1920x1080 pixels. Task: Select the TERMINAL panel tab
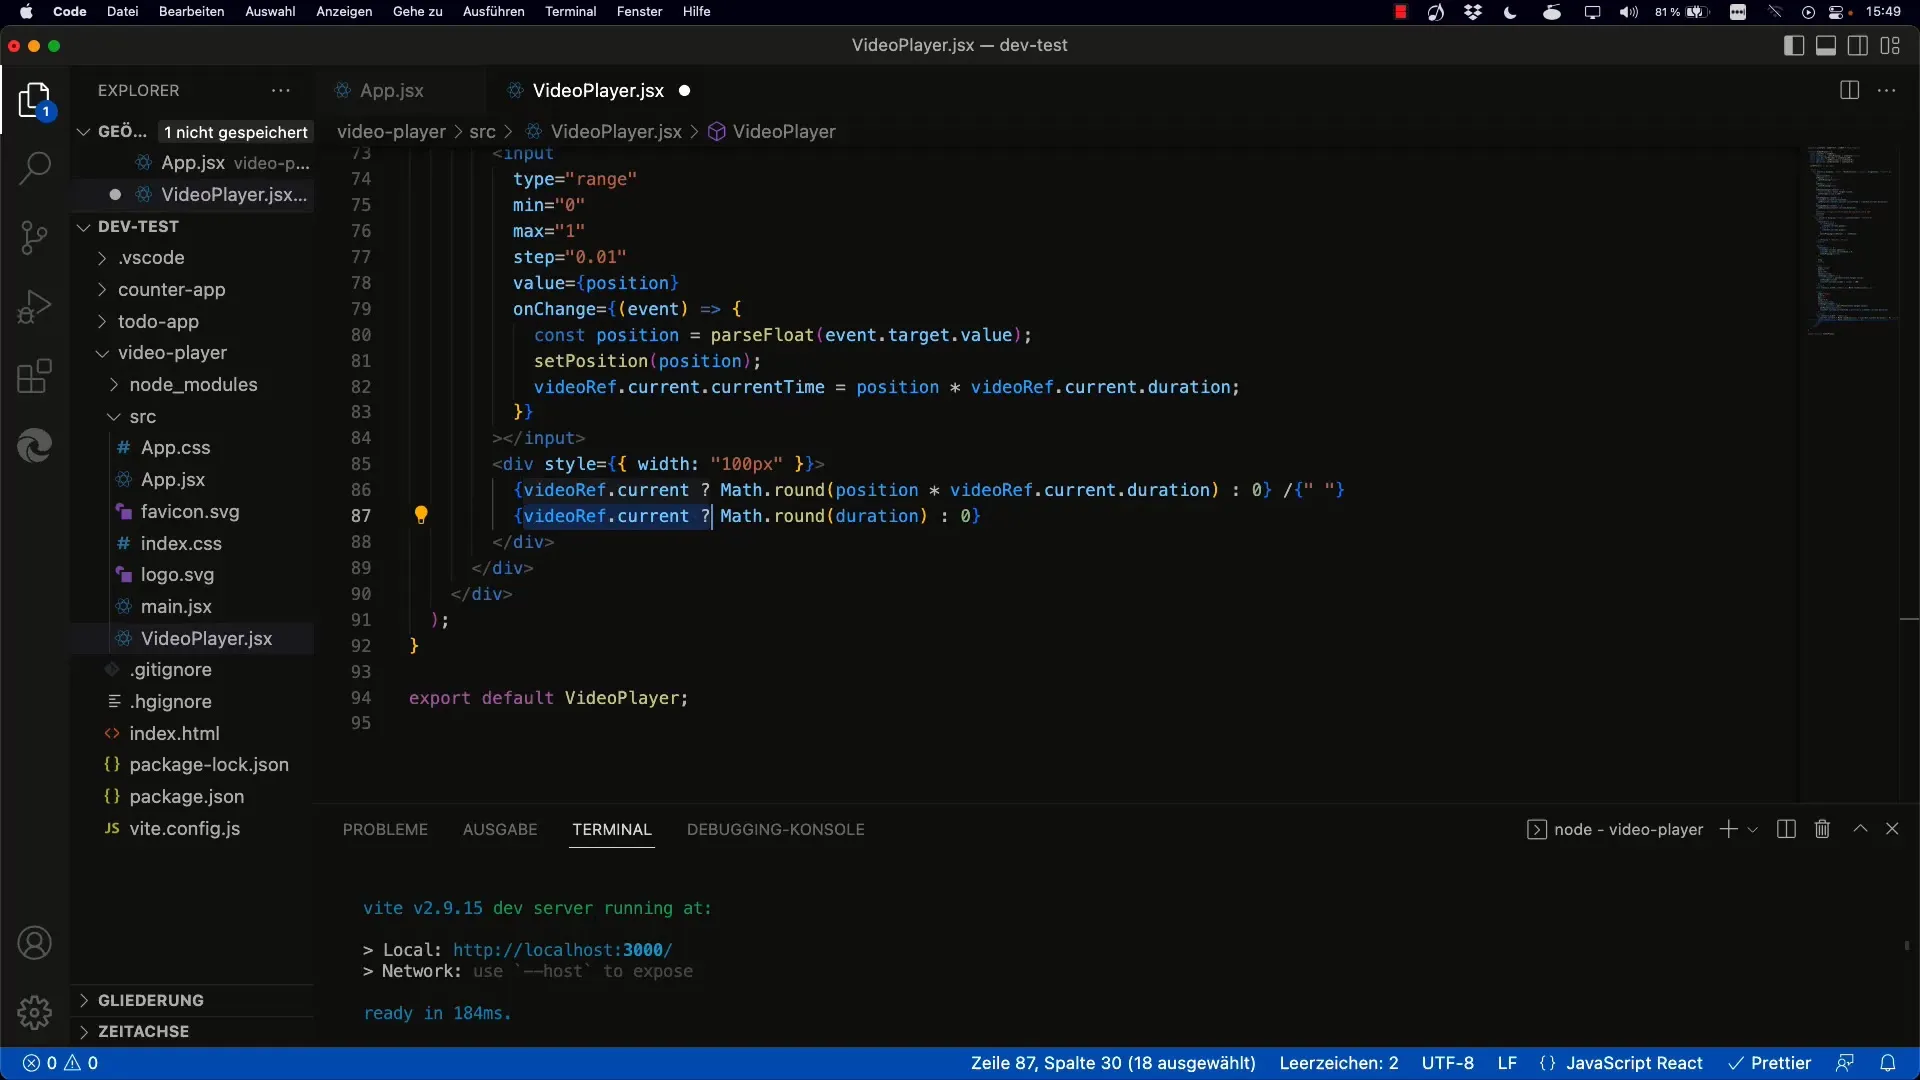coord(612,829)
